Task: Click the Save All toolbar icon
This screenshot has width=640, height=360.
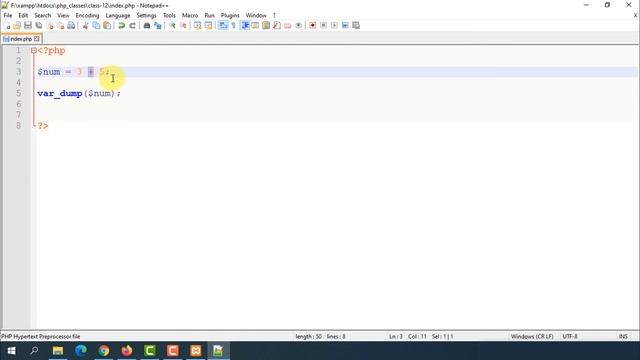Action: click(x=39, y=25)
